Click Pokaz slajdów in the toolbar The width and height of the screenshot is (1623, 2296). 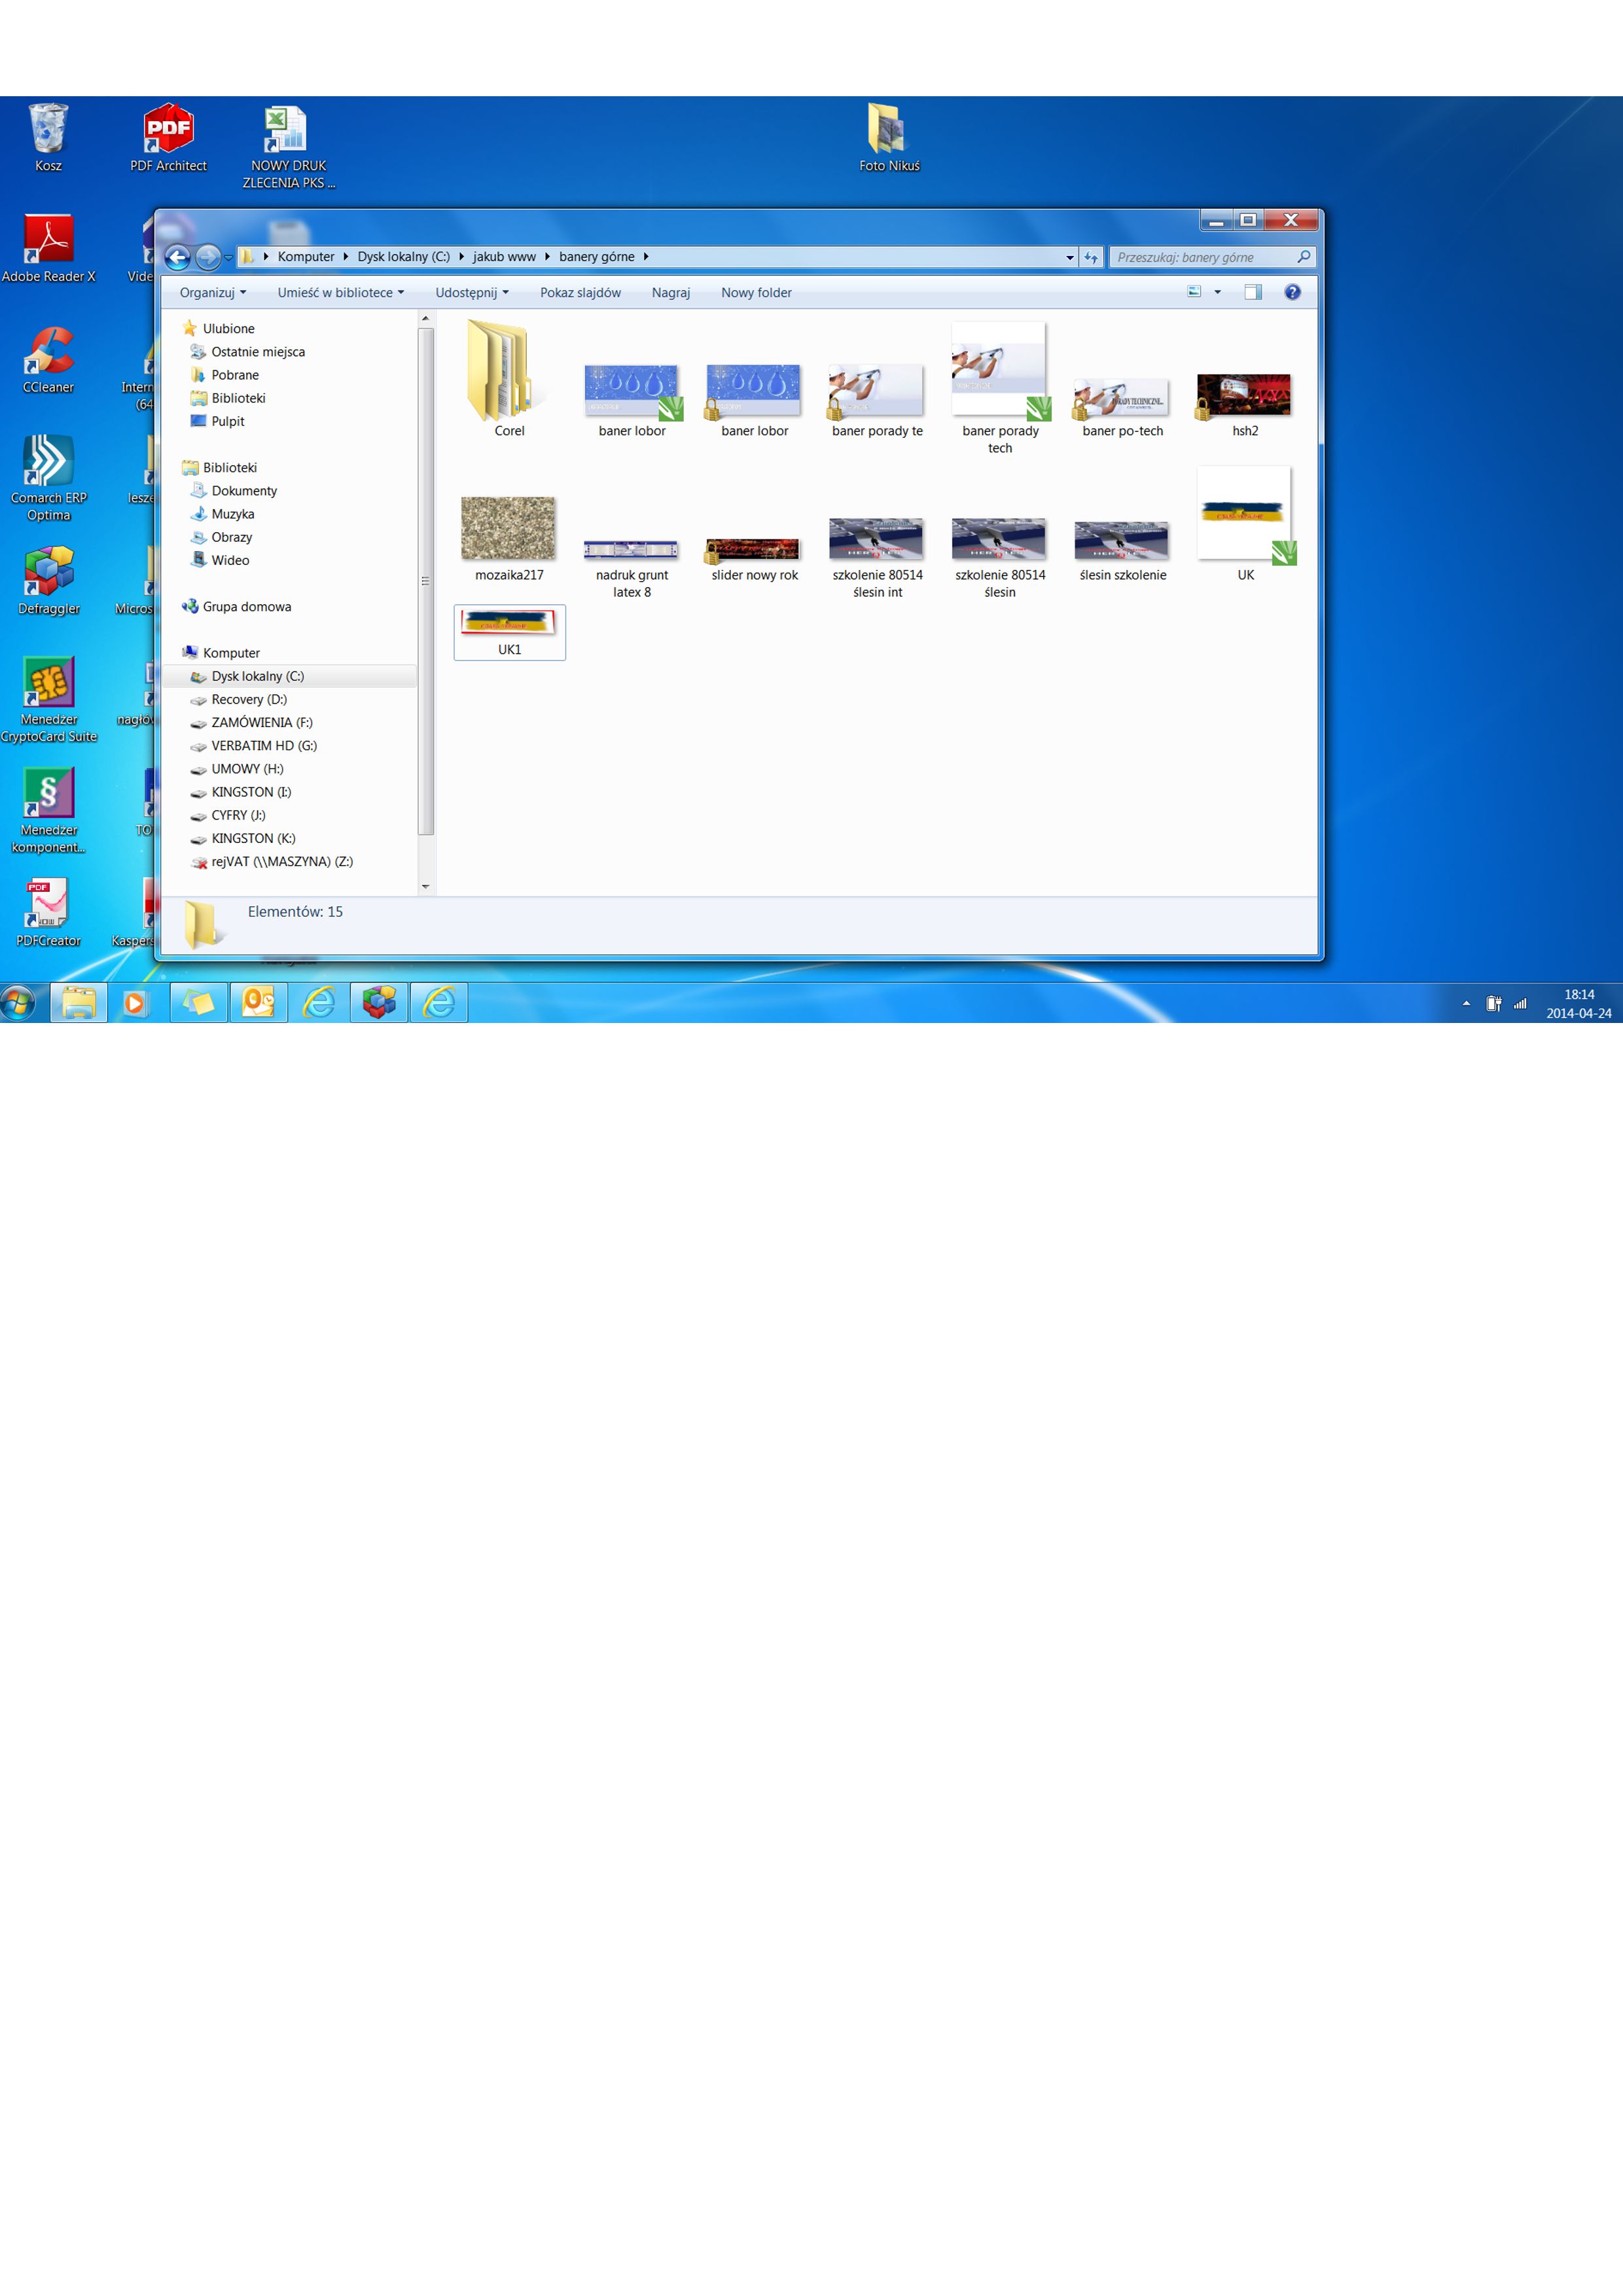[x=580, y=293]
